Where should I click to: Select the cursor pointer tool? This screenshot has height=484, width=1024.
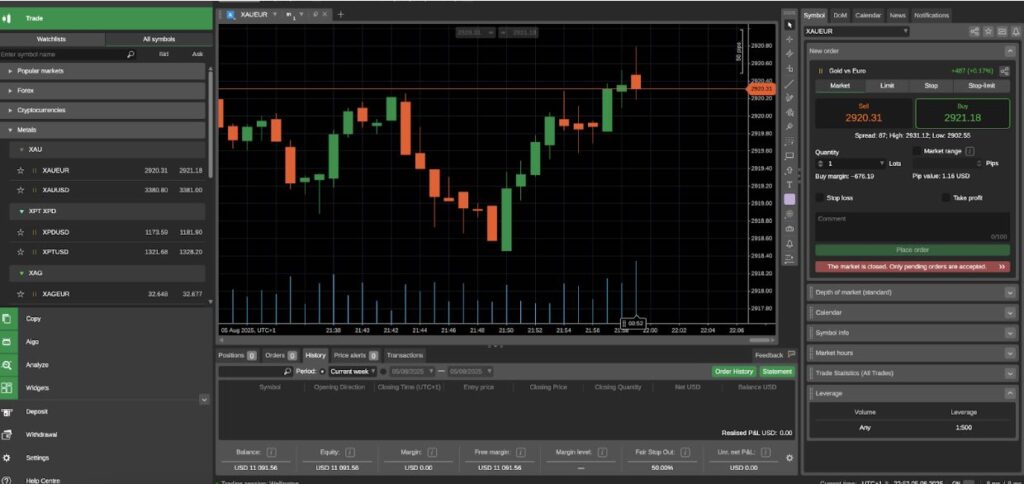point(789,24)
